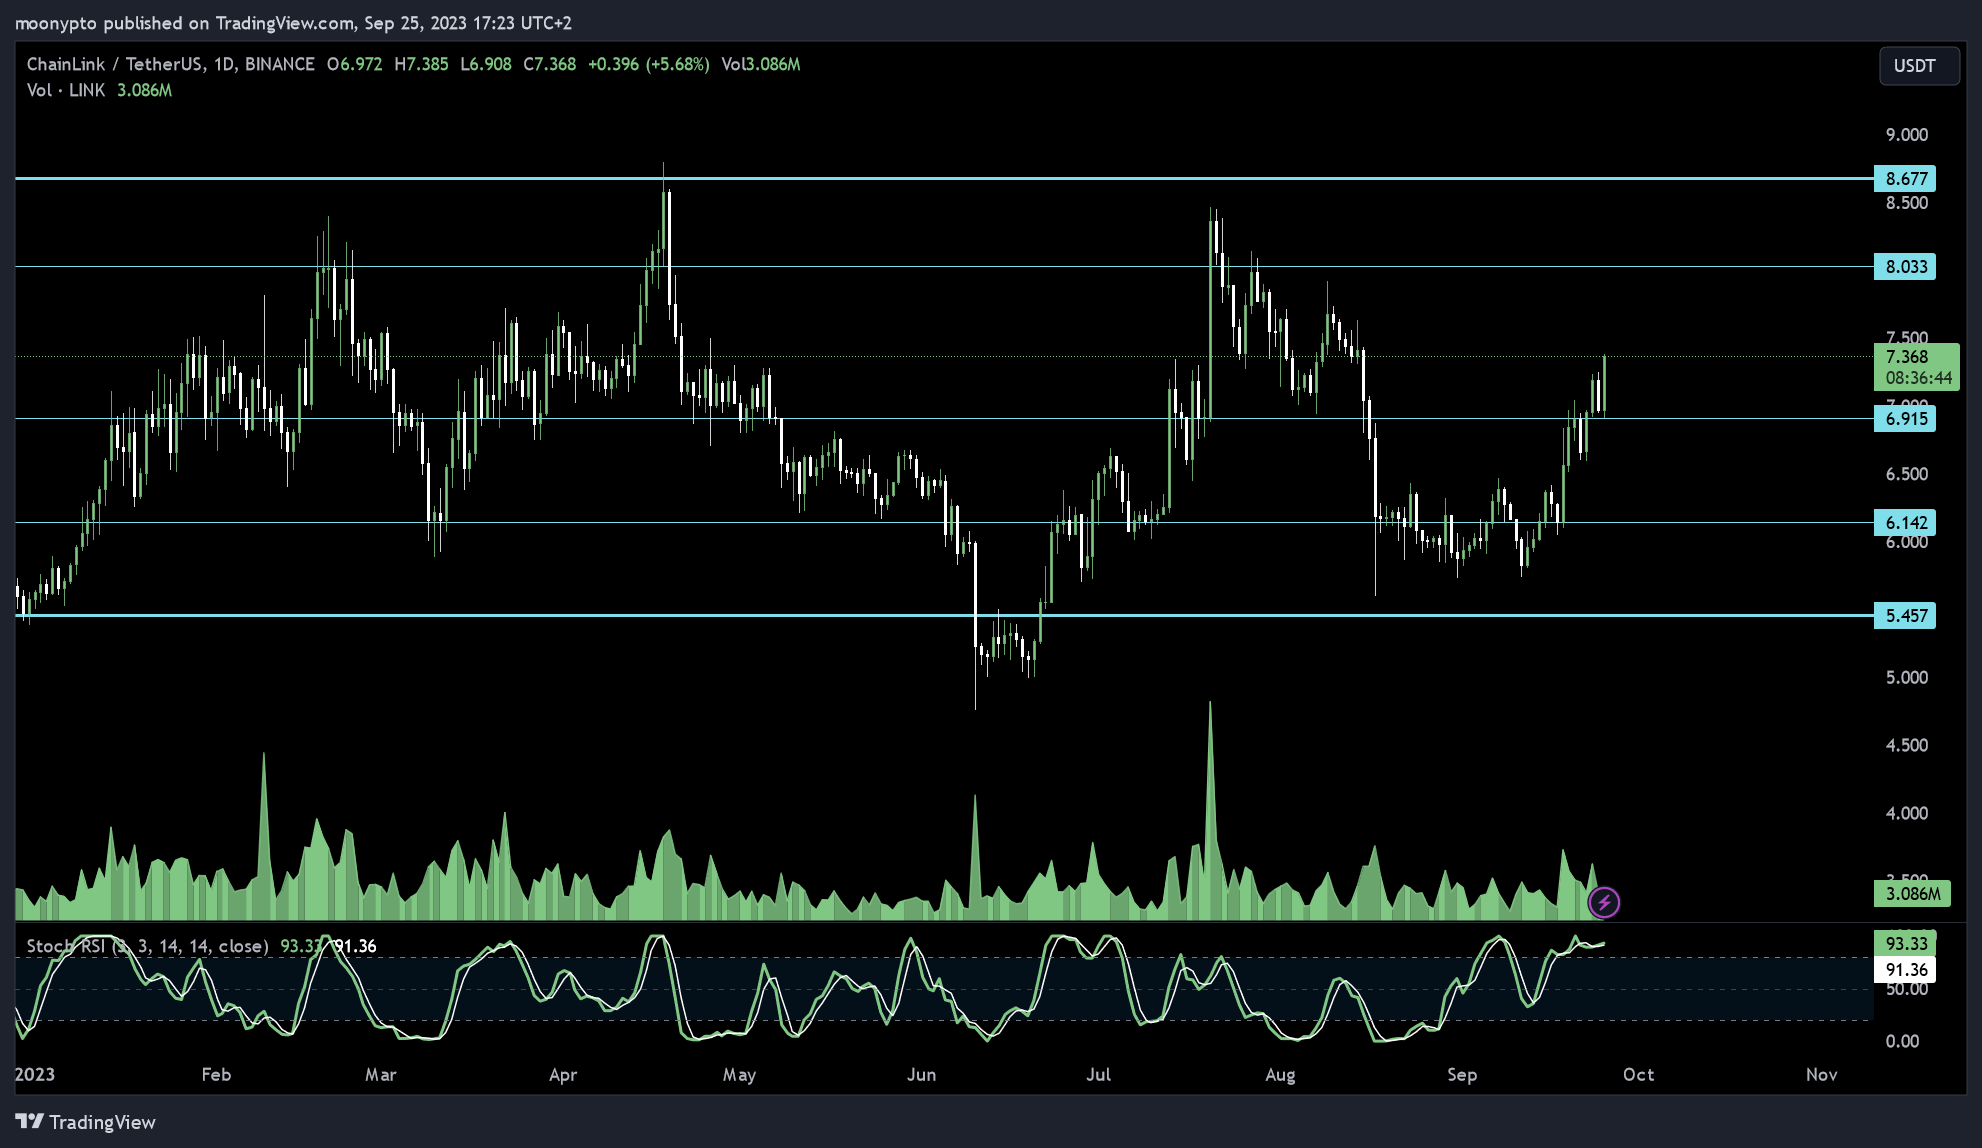
Task: Click the Aug label on time axis
Action: pos(1280,1075)
